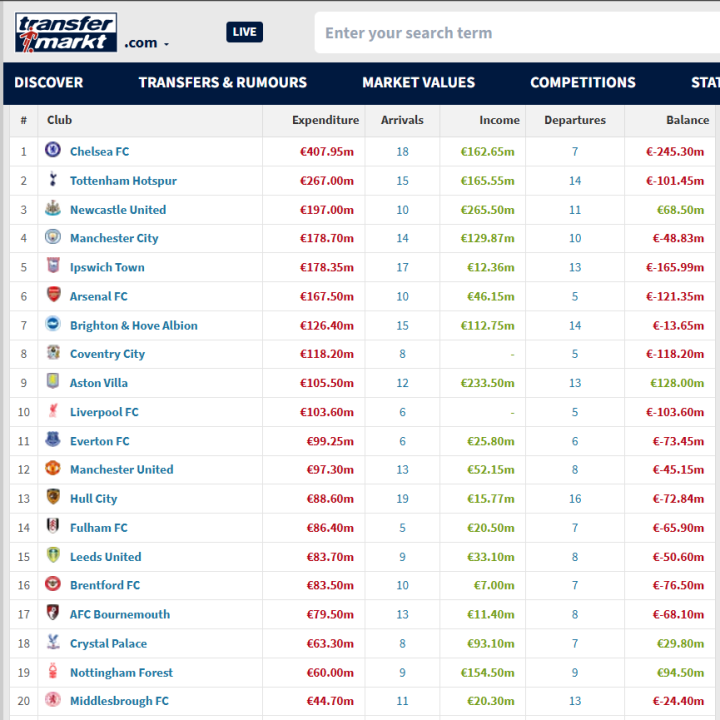
Task: Open the Liverpool FC club link
Action: (104, 412)
